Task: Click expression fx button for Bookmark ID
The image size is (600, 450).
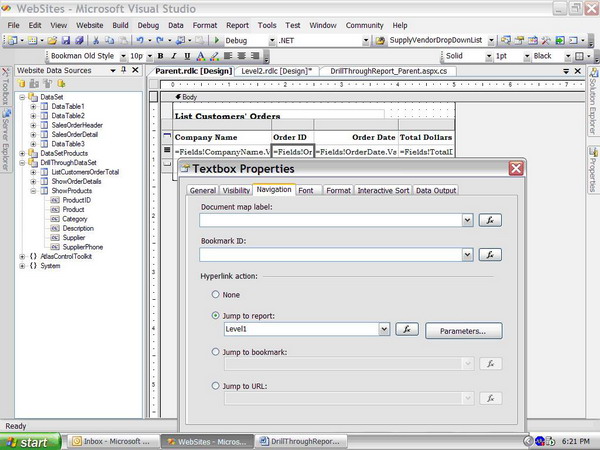Action: (x=490, y=254)
